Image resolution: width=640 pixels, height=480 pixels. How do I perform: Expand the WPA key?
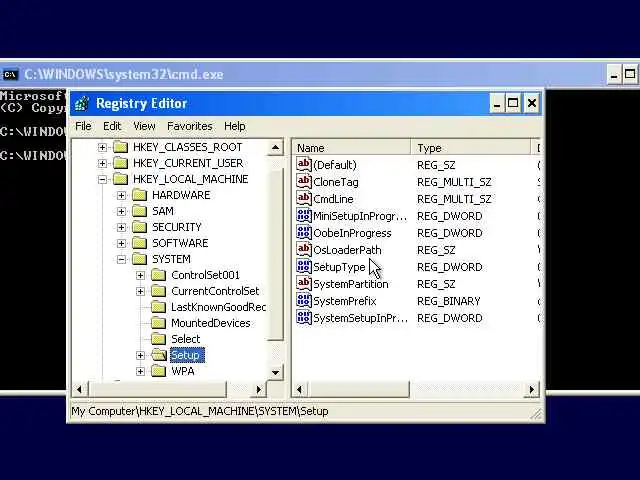point(140,371)
